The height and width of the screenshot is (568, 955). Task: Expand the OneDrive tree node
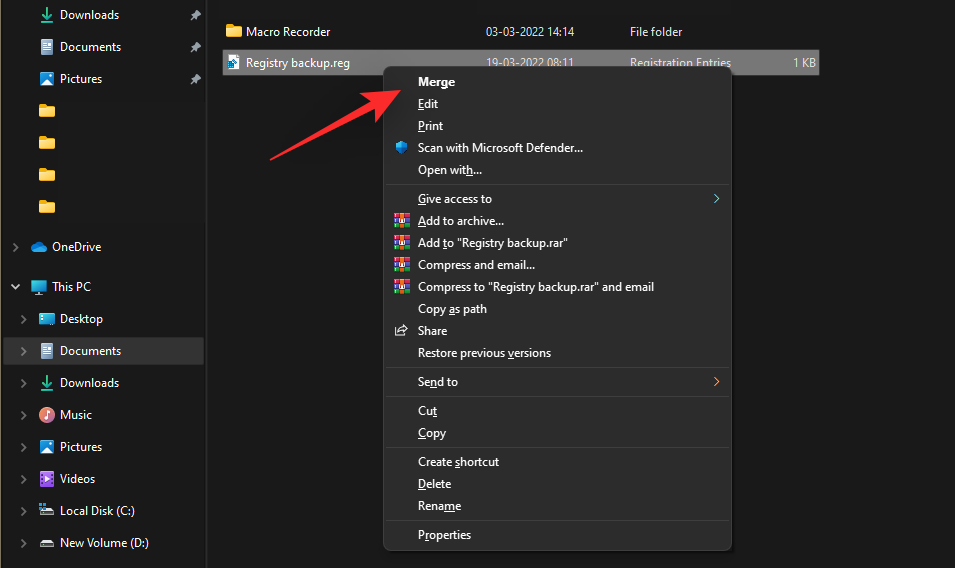click(15, 247)
